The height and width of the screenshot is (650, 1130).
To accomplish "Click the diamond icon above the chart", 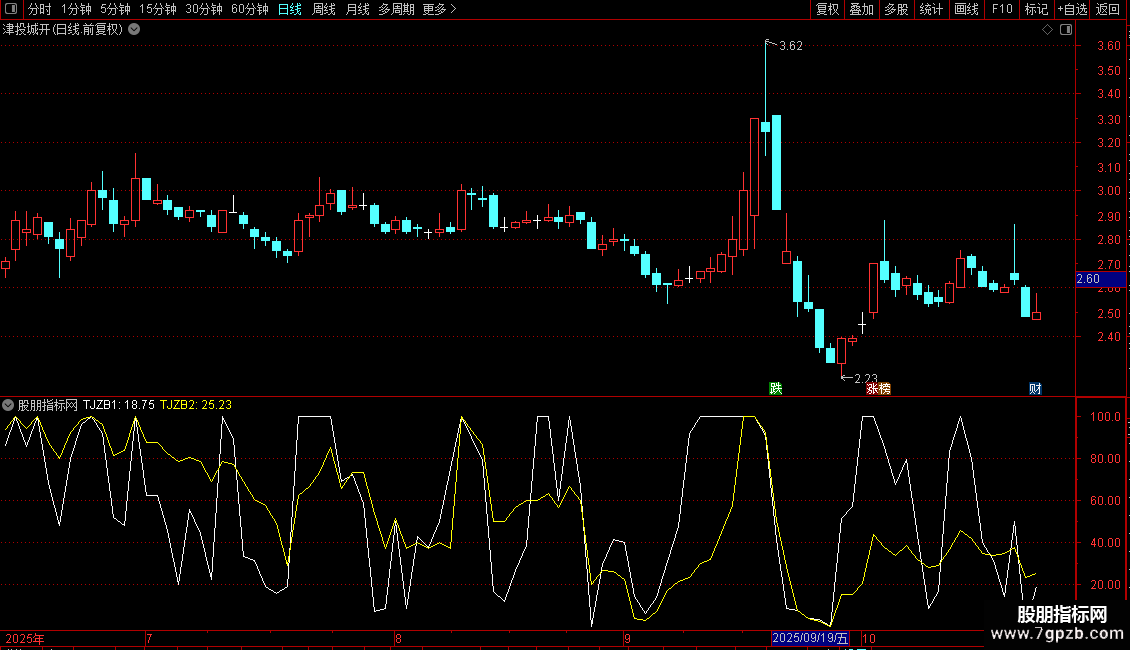I will (1048, 30).
